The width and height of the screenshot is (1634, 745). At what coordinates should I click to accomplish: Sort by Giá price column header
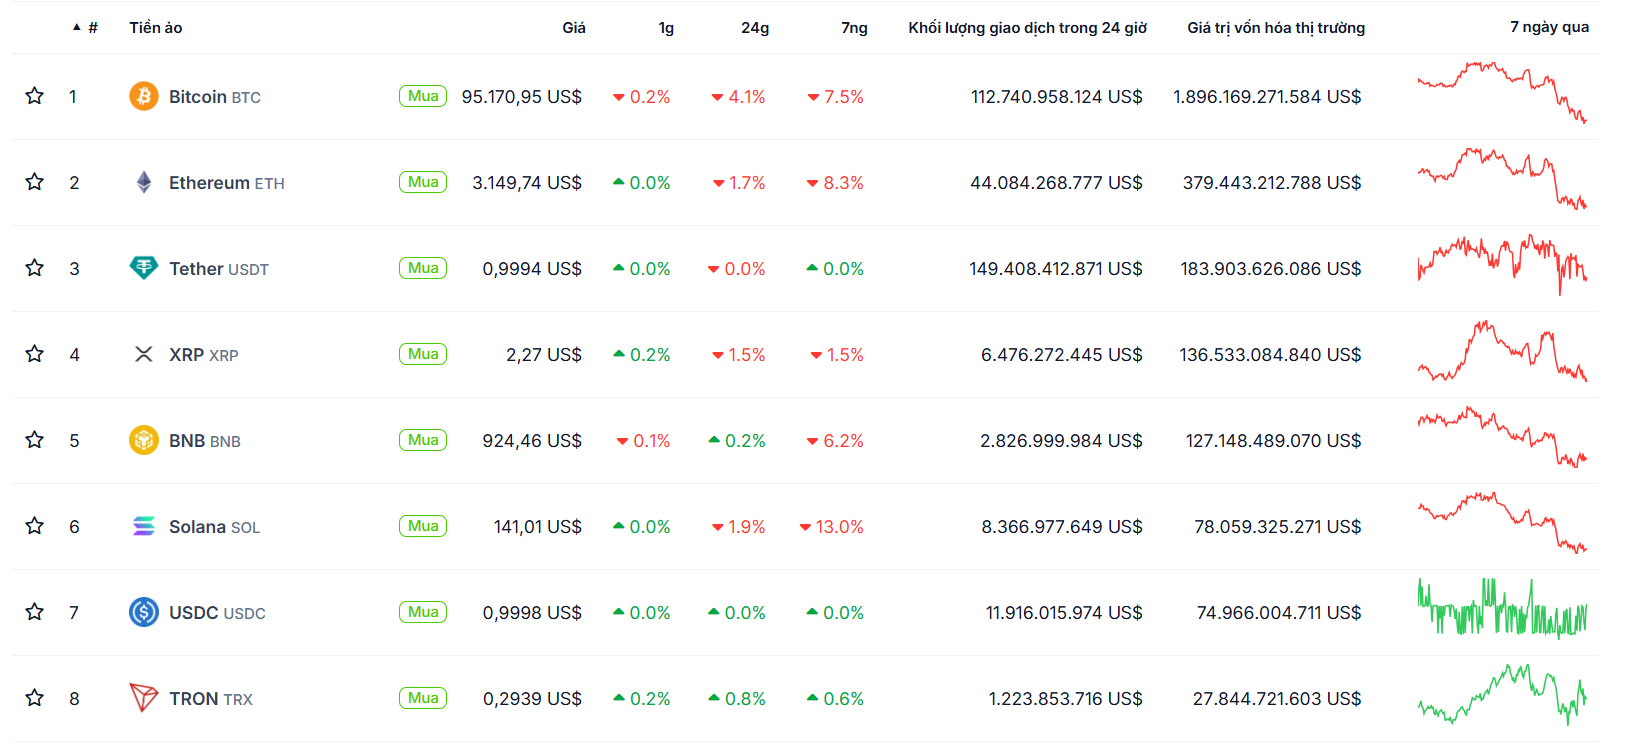click(574, 28)
